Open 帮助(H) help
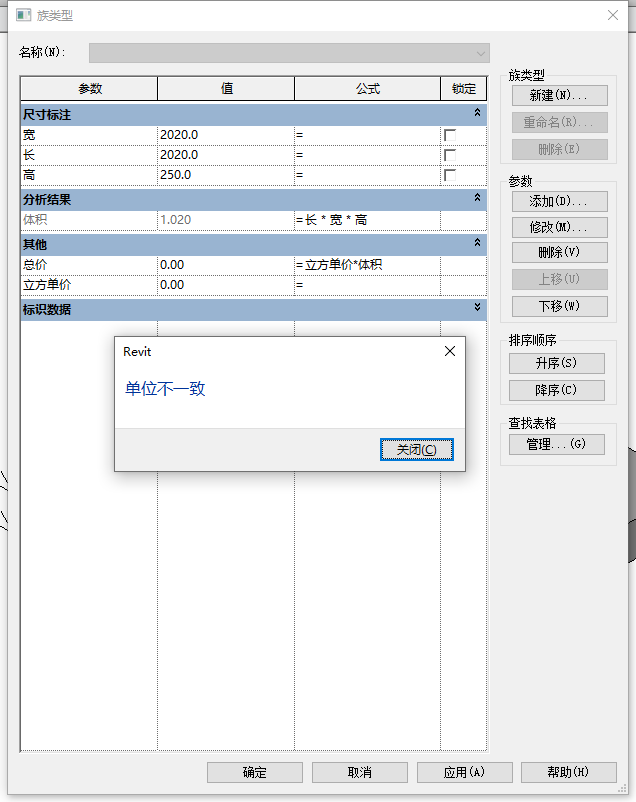This screenshot has height=802, width=636. [569, 772]
